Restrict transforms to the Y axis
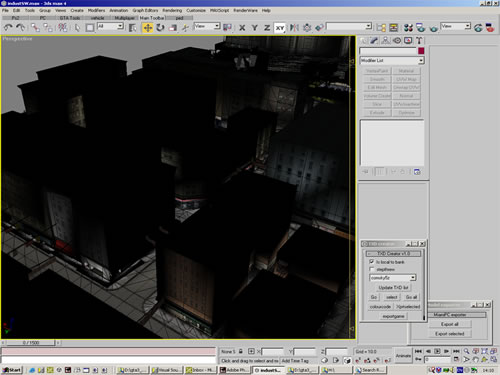Viewport: 500px width, 375px height. click(255, 28)
